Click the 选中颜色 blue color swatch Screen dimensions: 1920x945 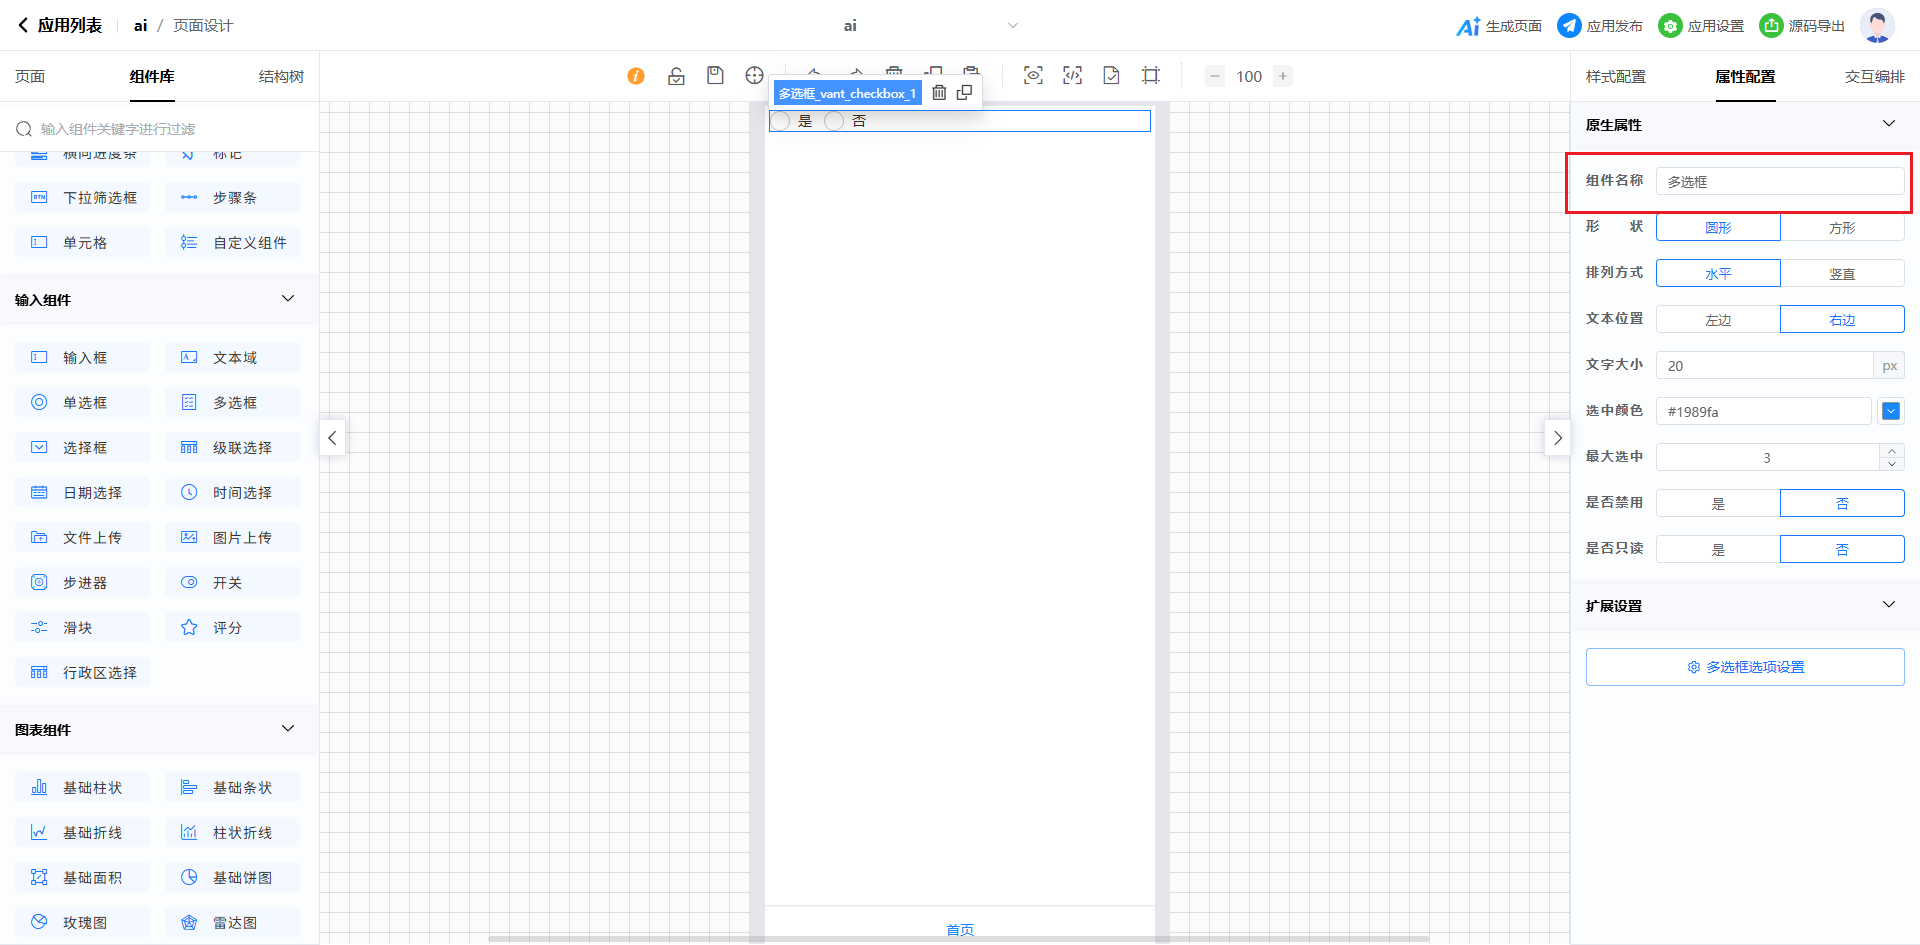(x=1890, y=411)
